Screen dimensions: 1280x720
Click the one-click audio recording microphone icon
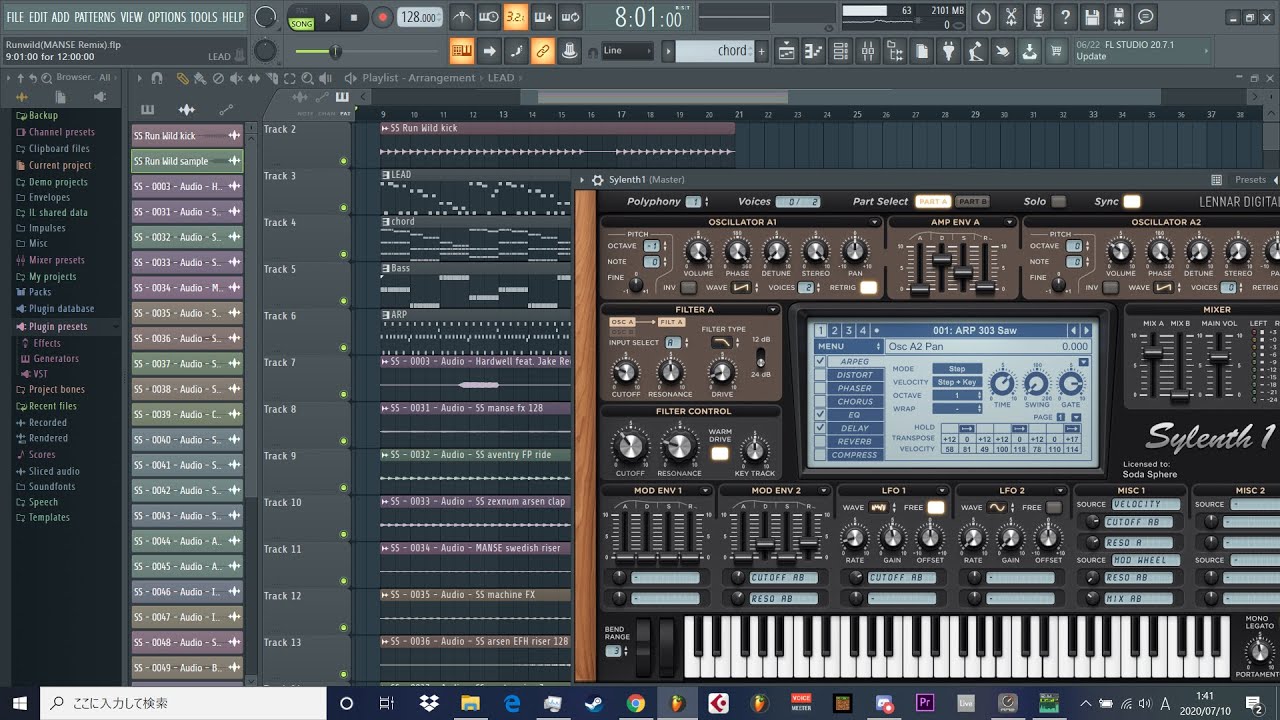[1038, 17]
